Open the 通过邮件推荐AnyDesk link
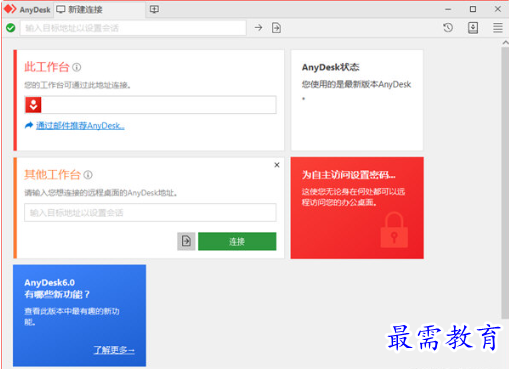 80,126
